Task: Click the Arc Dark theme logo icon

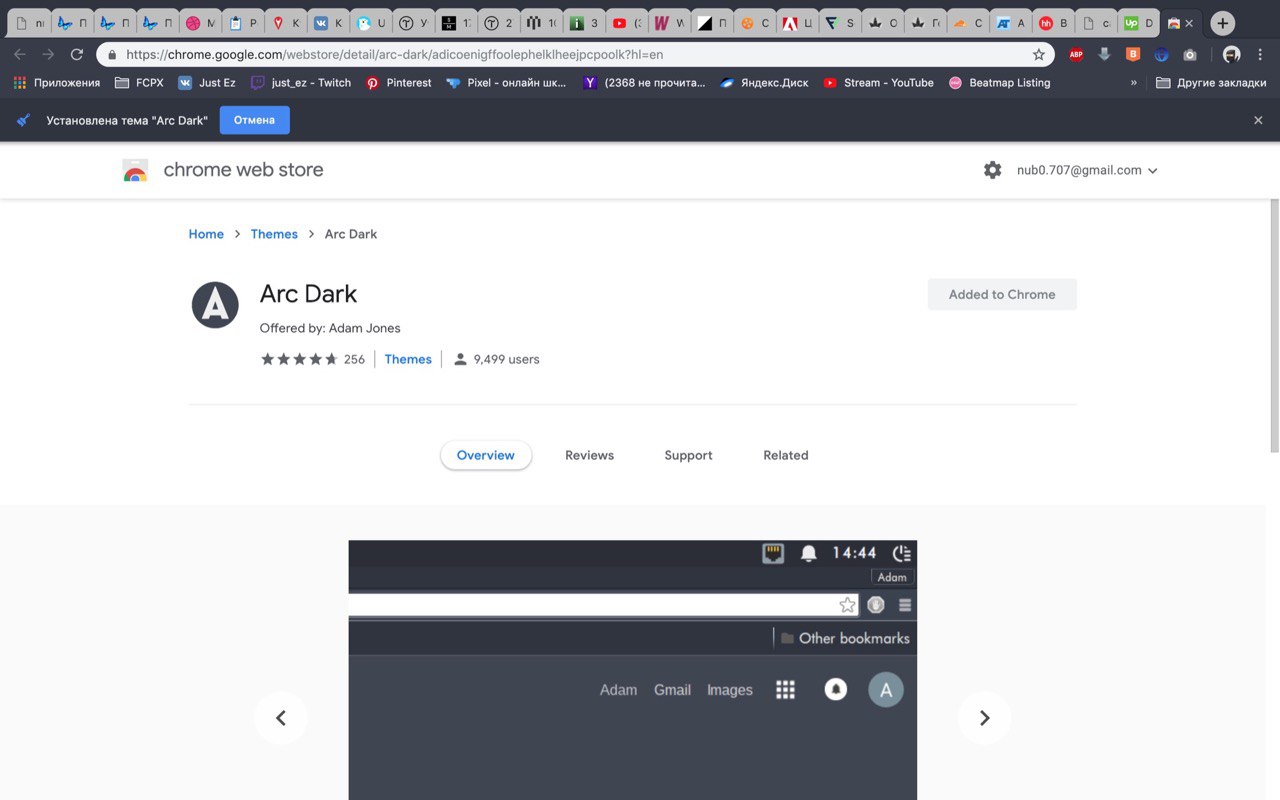Action: pyautogui.click(x=215, y=305)
